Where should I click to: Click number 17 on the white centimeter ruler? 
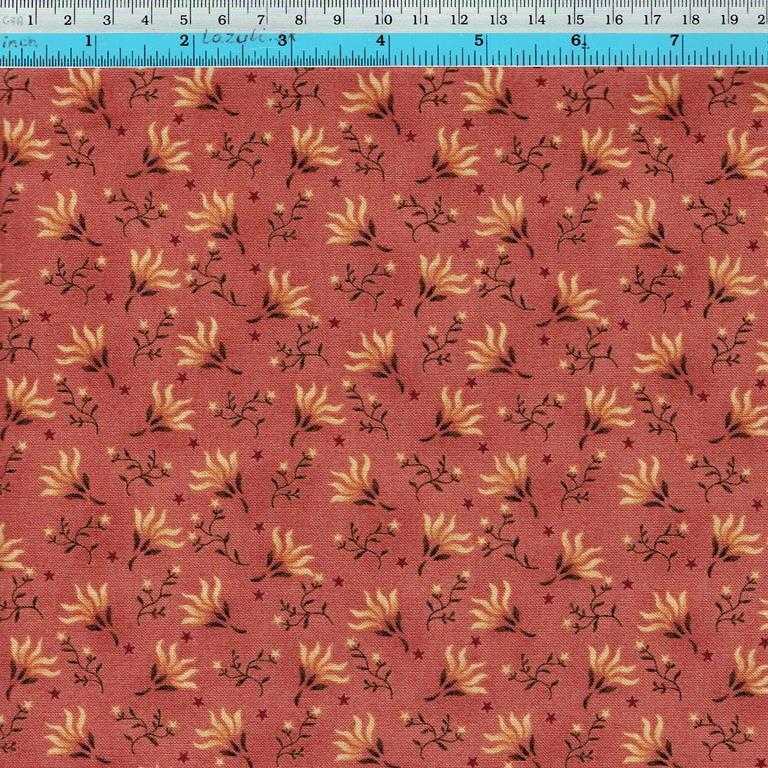(653, 20)
